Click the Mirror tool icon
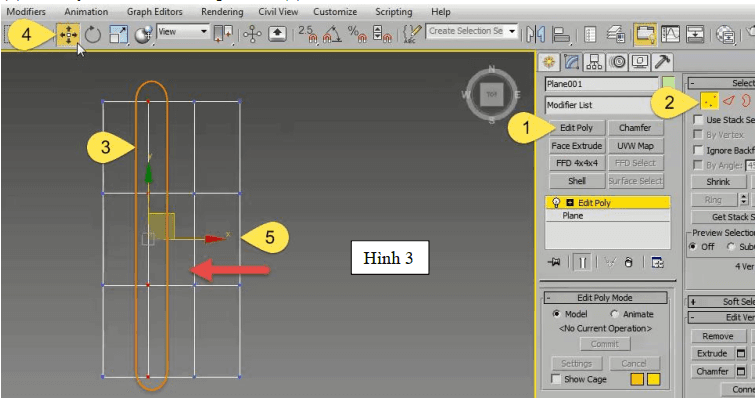The image size is (756, 399). (536, 34)
